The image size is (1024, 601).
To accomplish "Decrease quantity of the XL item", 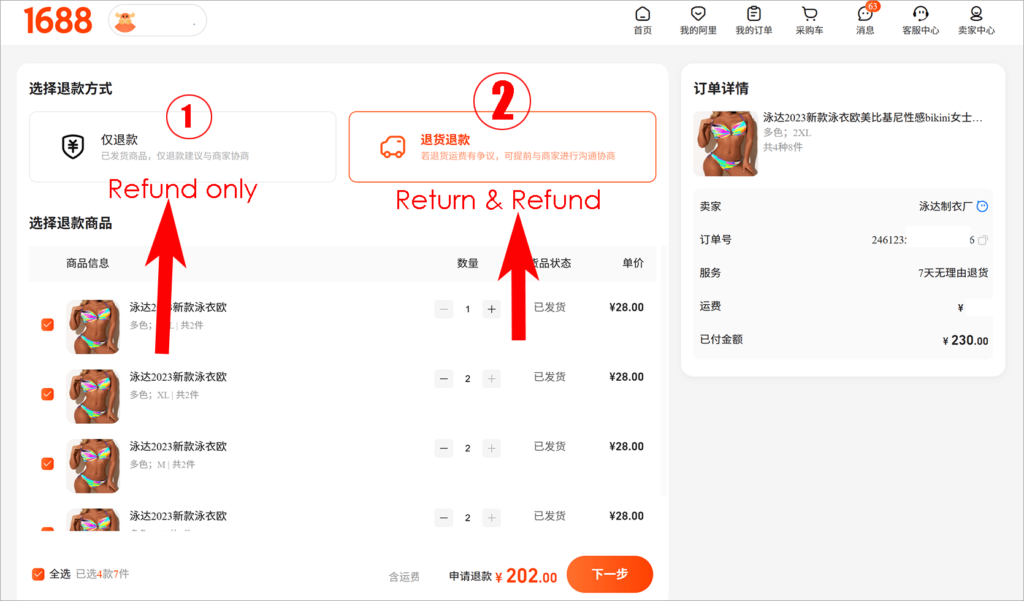I will (x=443, y=378).
